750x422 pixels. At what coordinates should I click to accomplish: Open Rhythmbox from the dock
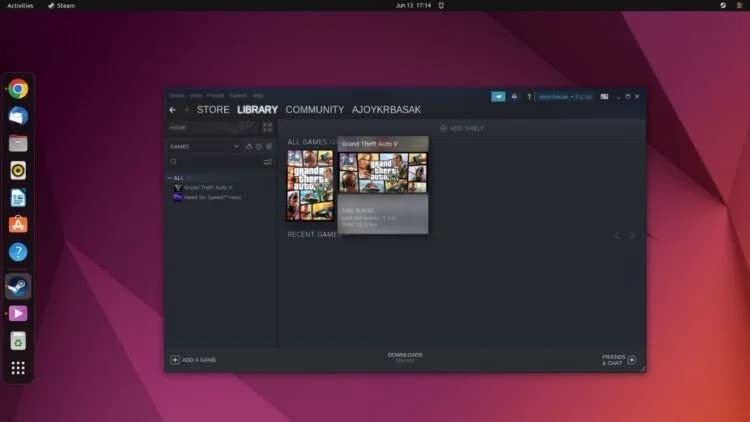[x=18, y=170]
